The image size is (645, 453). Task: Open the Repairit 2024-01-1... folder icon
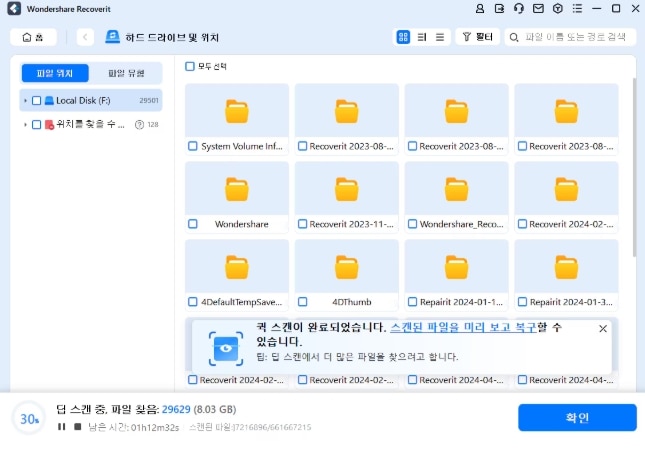point(457,267)
